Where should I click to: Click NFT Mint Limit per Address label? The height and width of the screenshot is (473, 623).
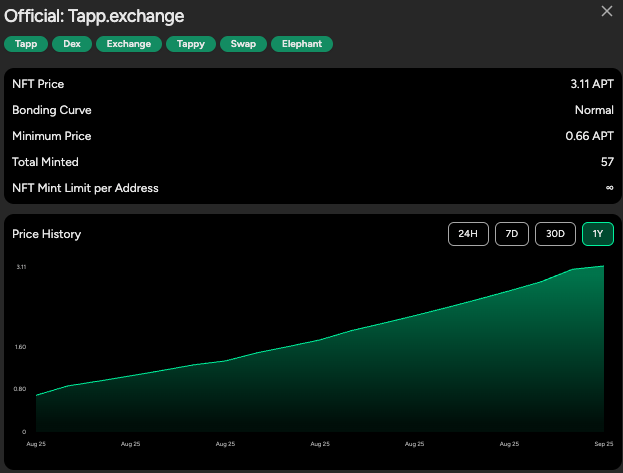point(85,188)
